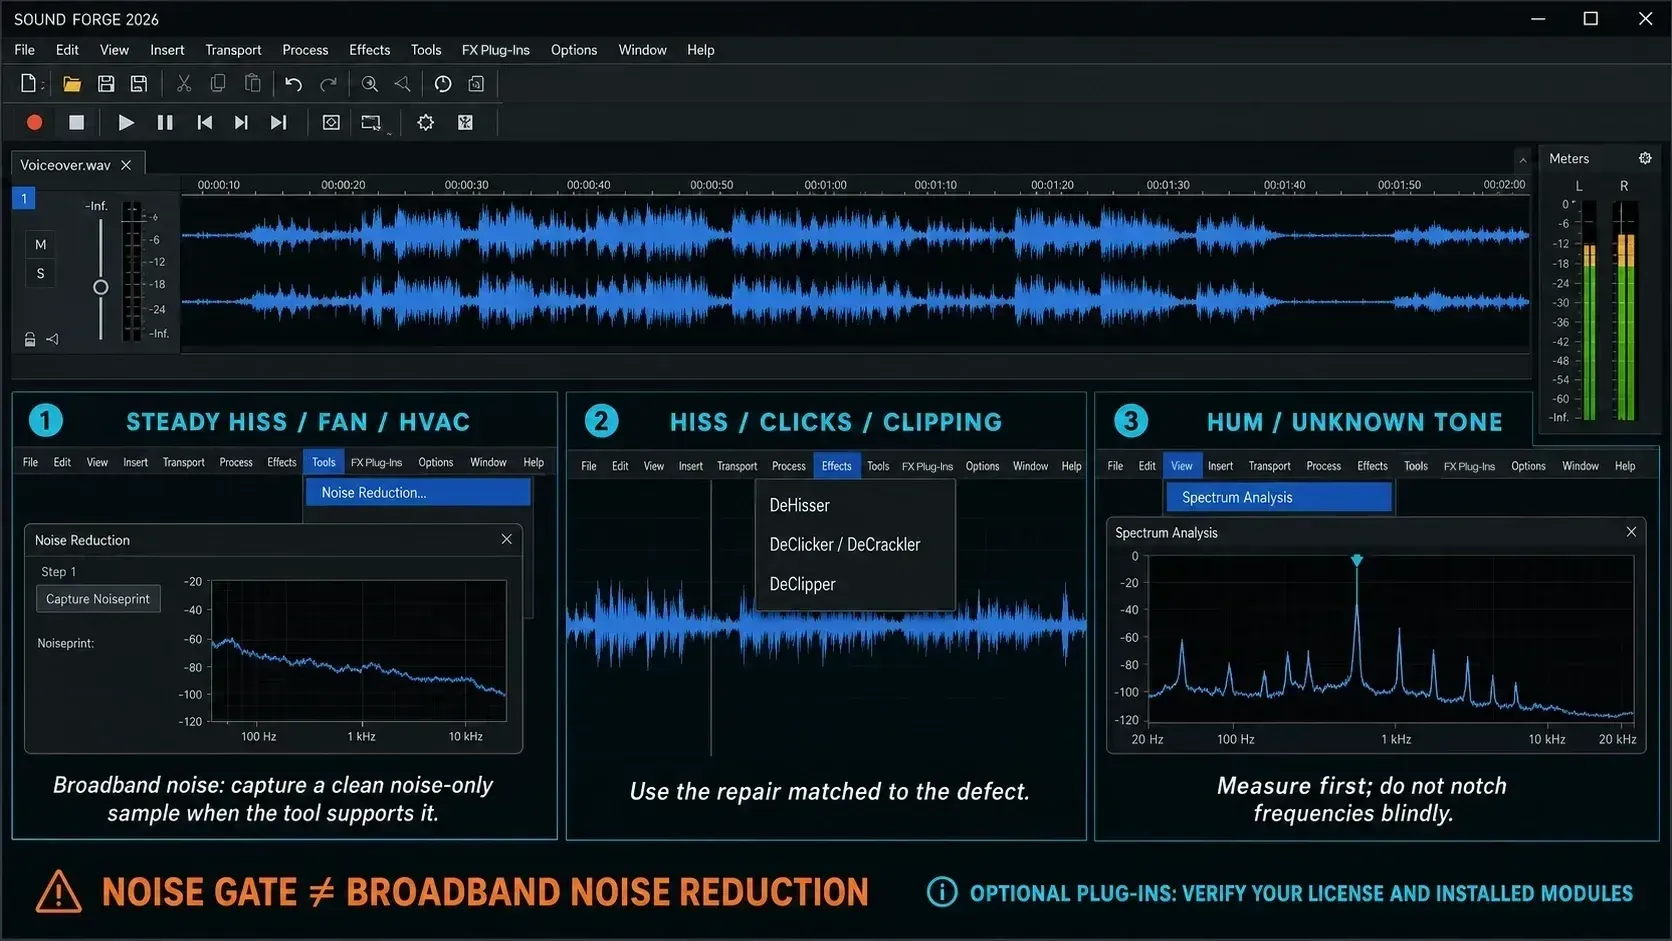
Task: Copy the selection using the toolbar icon
Action: tap(218, 84)
